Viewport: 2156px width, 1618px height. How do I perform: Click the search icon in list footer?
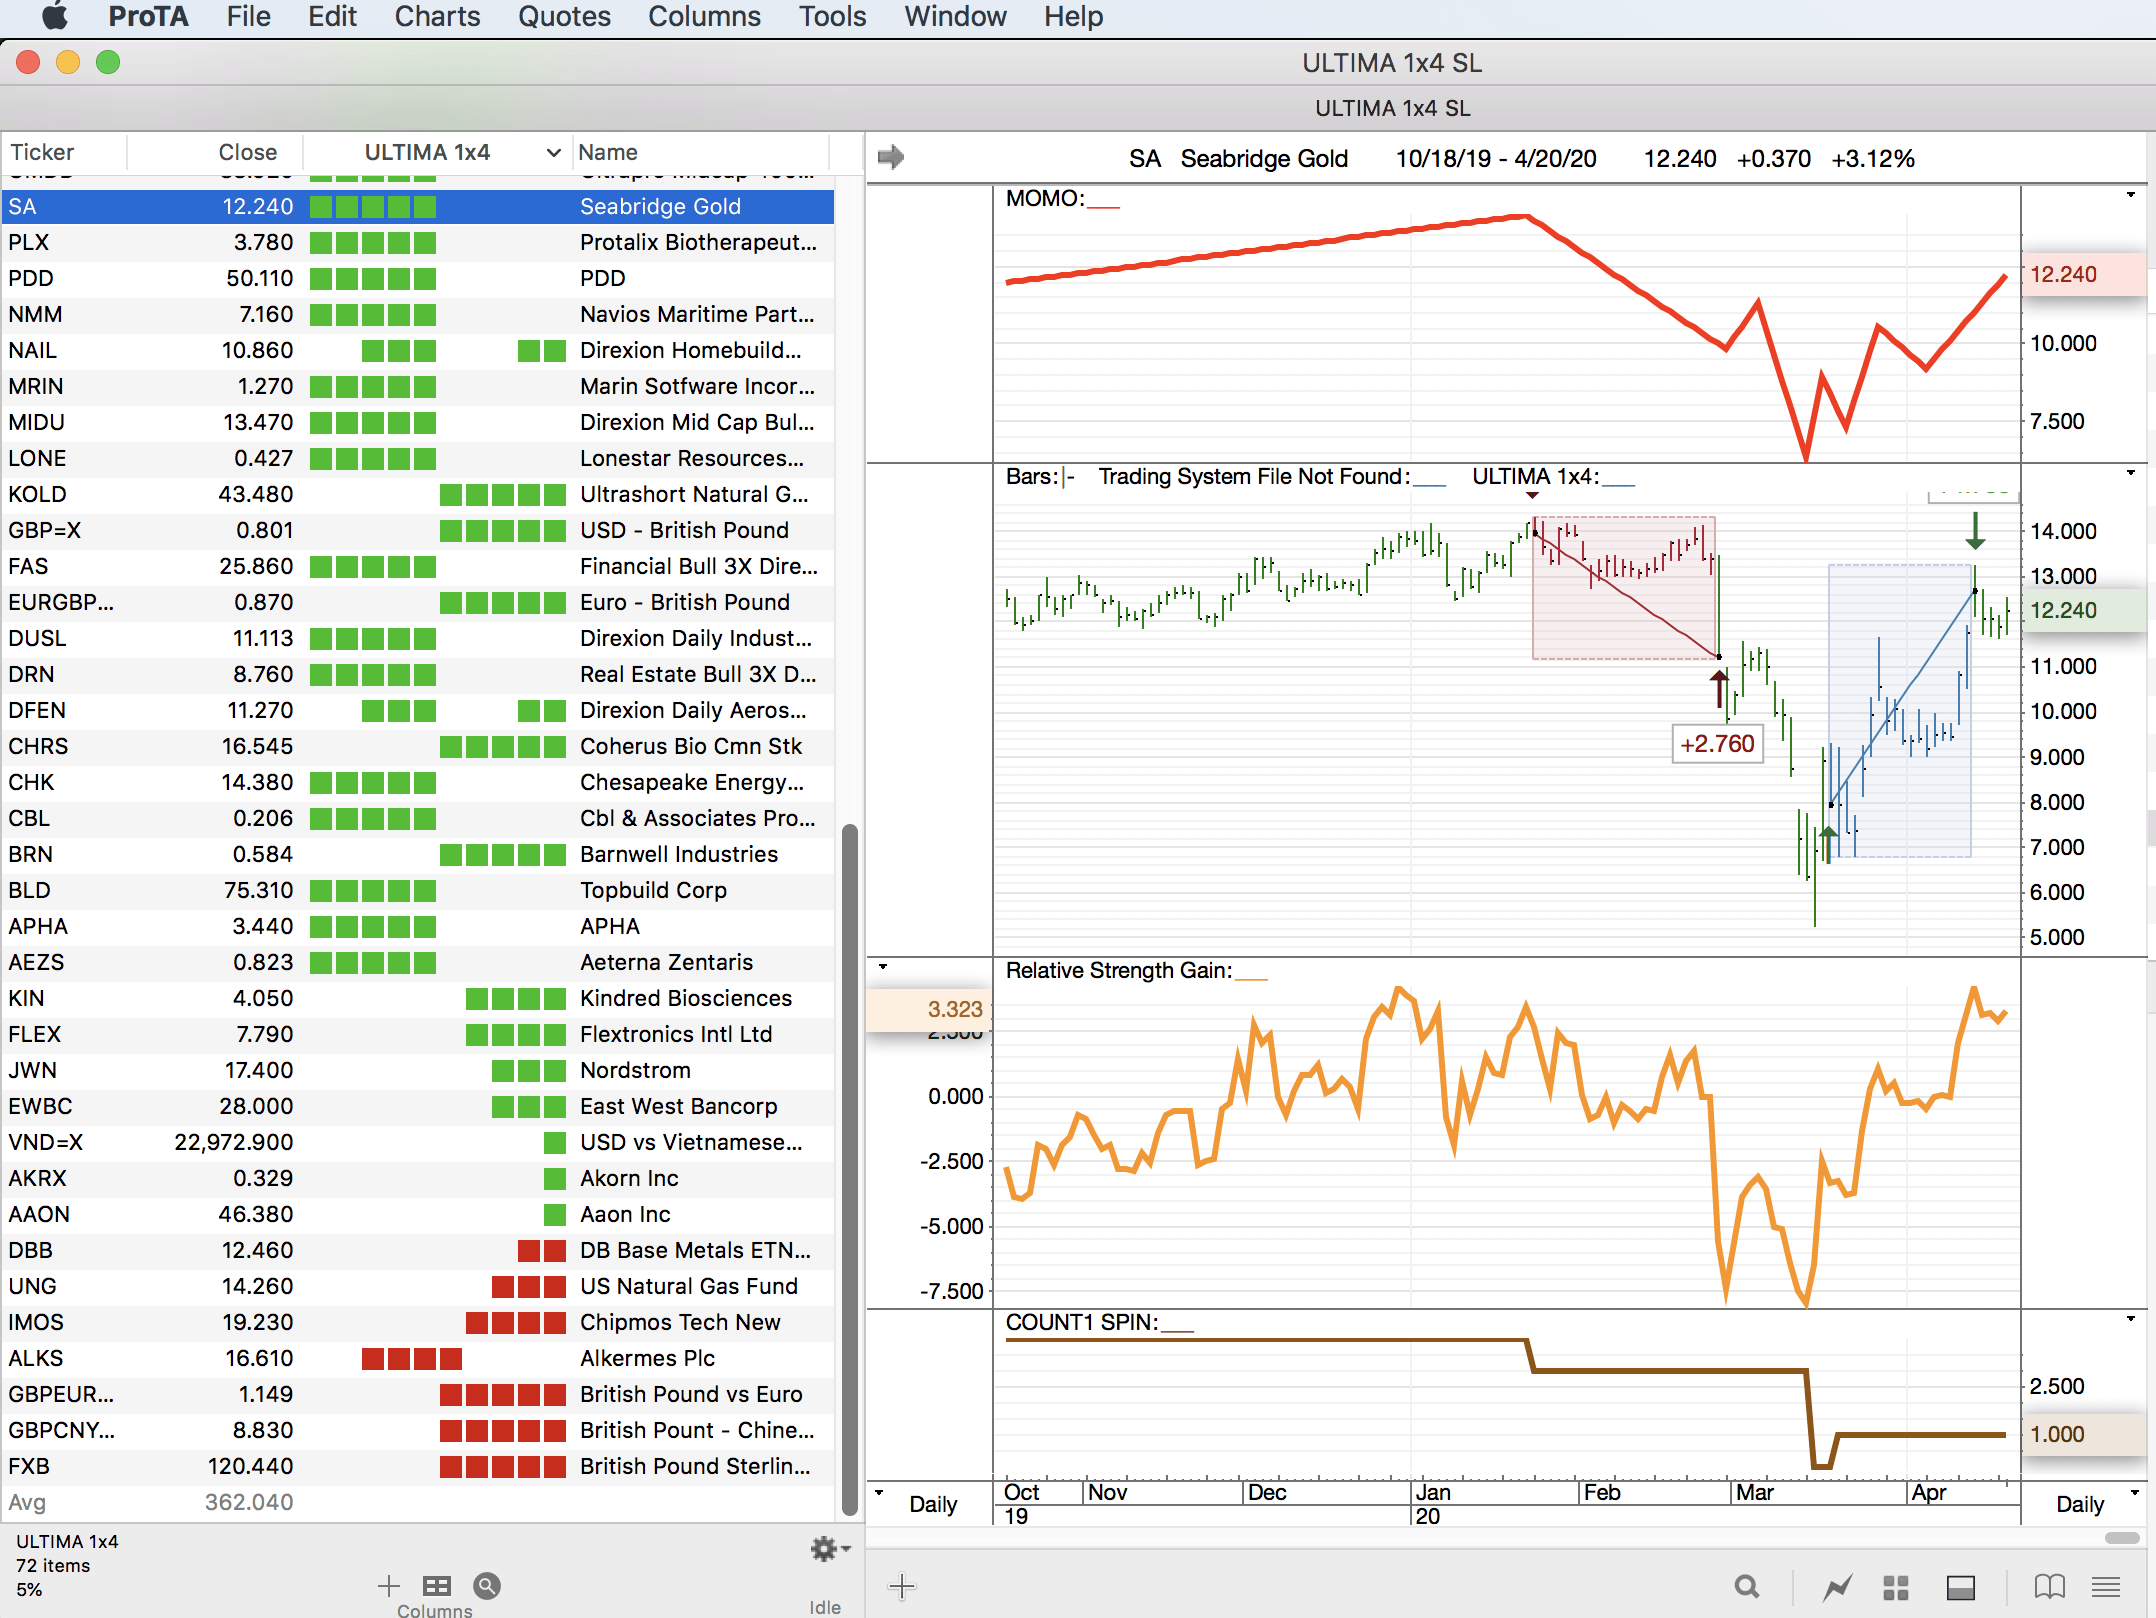point(487,1586)
